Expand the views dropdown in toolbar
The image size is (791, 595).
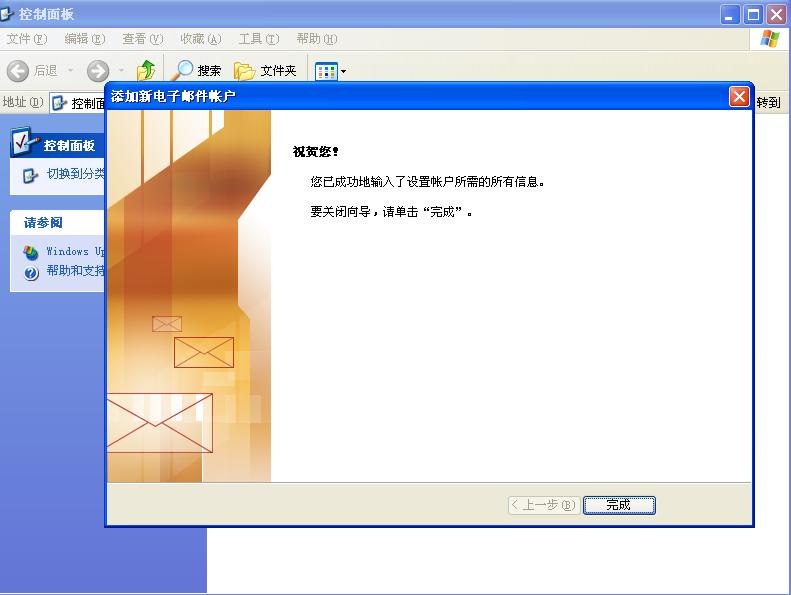coord(343,71)
